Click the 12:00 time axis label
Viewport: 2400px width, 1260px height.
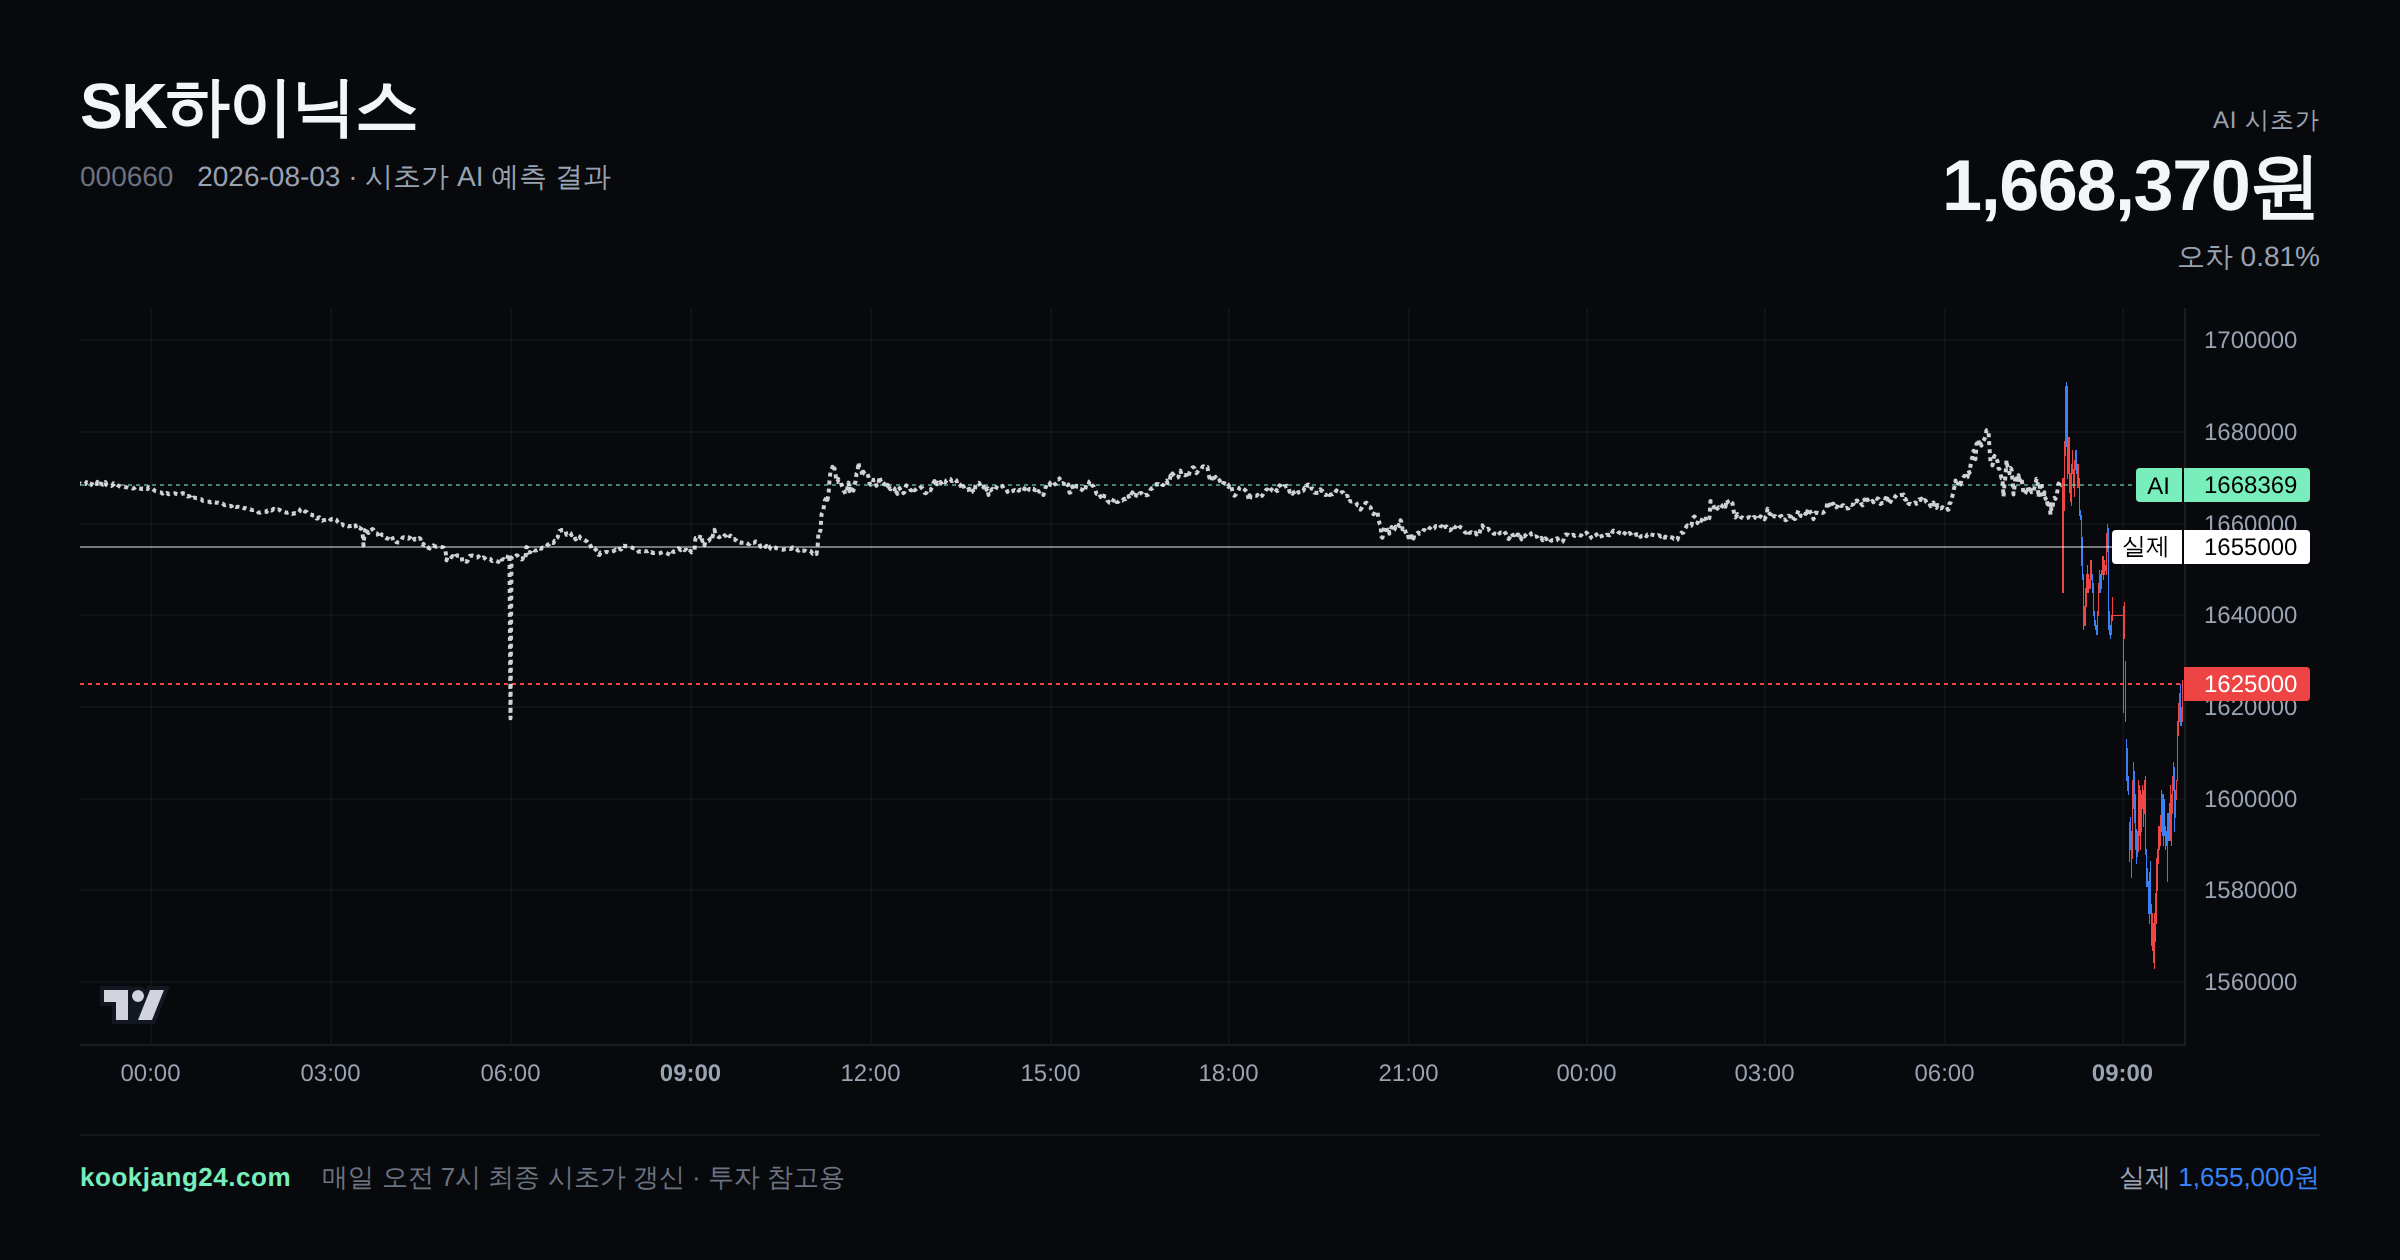(870, 1073)
